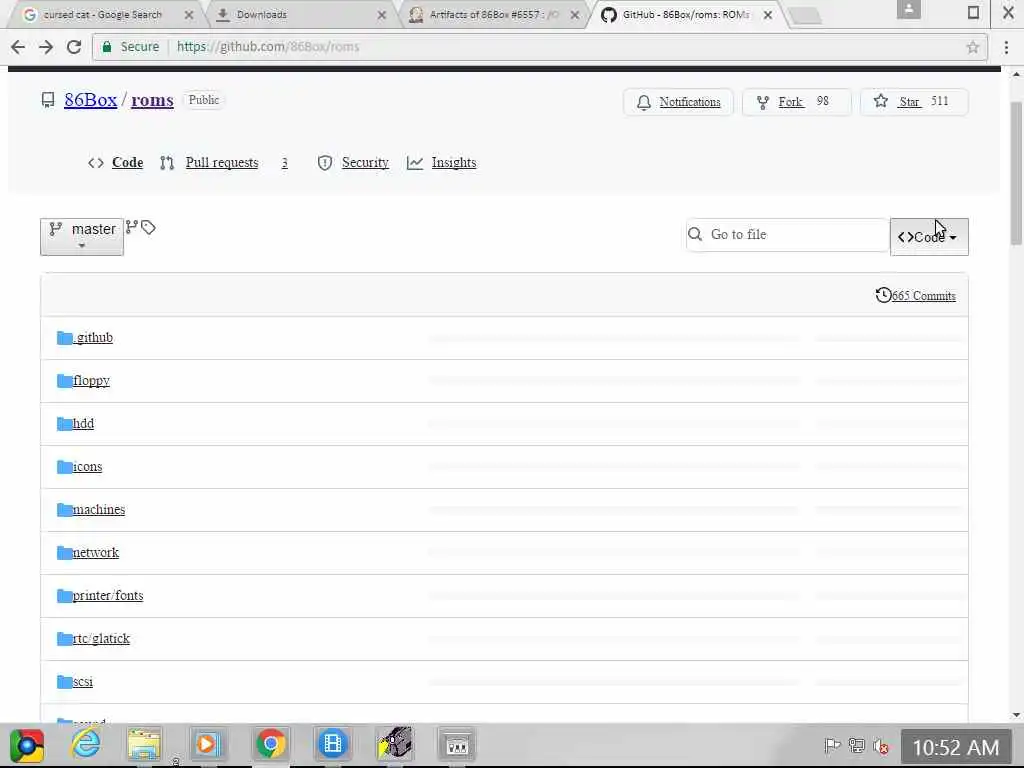Click the rtc/glatick folder icon
The image size is (1024, 768).
point(65,639)
